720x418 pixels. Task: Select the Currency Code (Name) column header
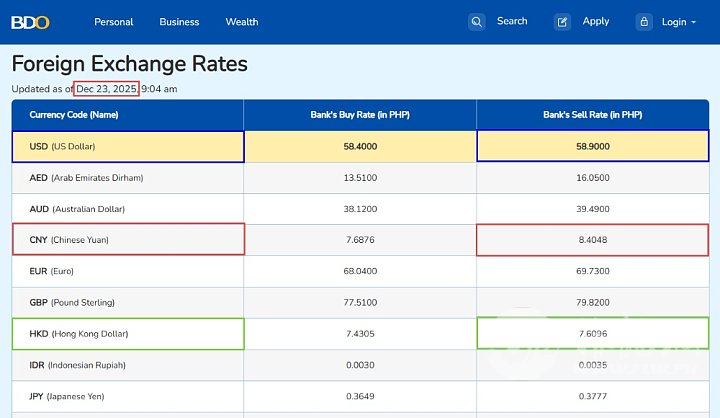74,115
